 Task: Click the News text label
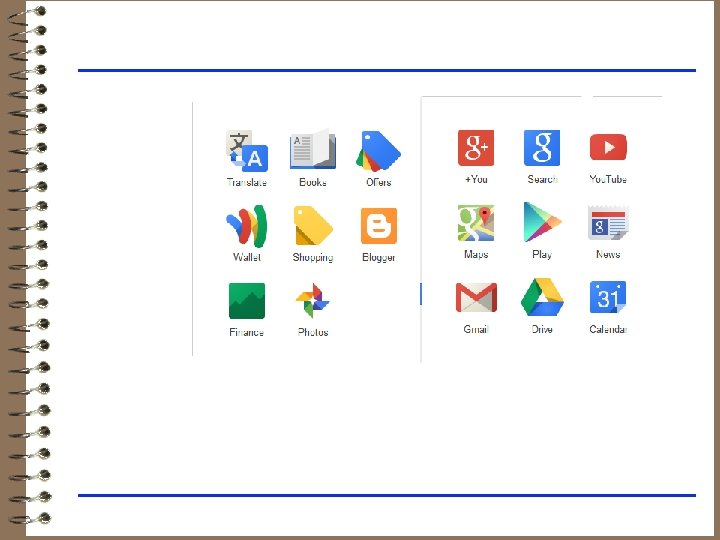click(x=608, y=254)
